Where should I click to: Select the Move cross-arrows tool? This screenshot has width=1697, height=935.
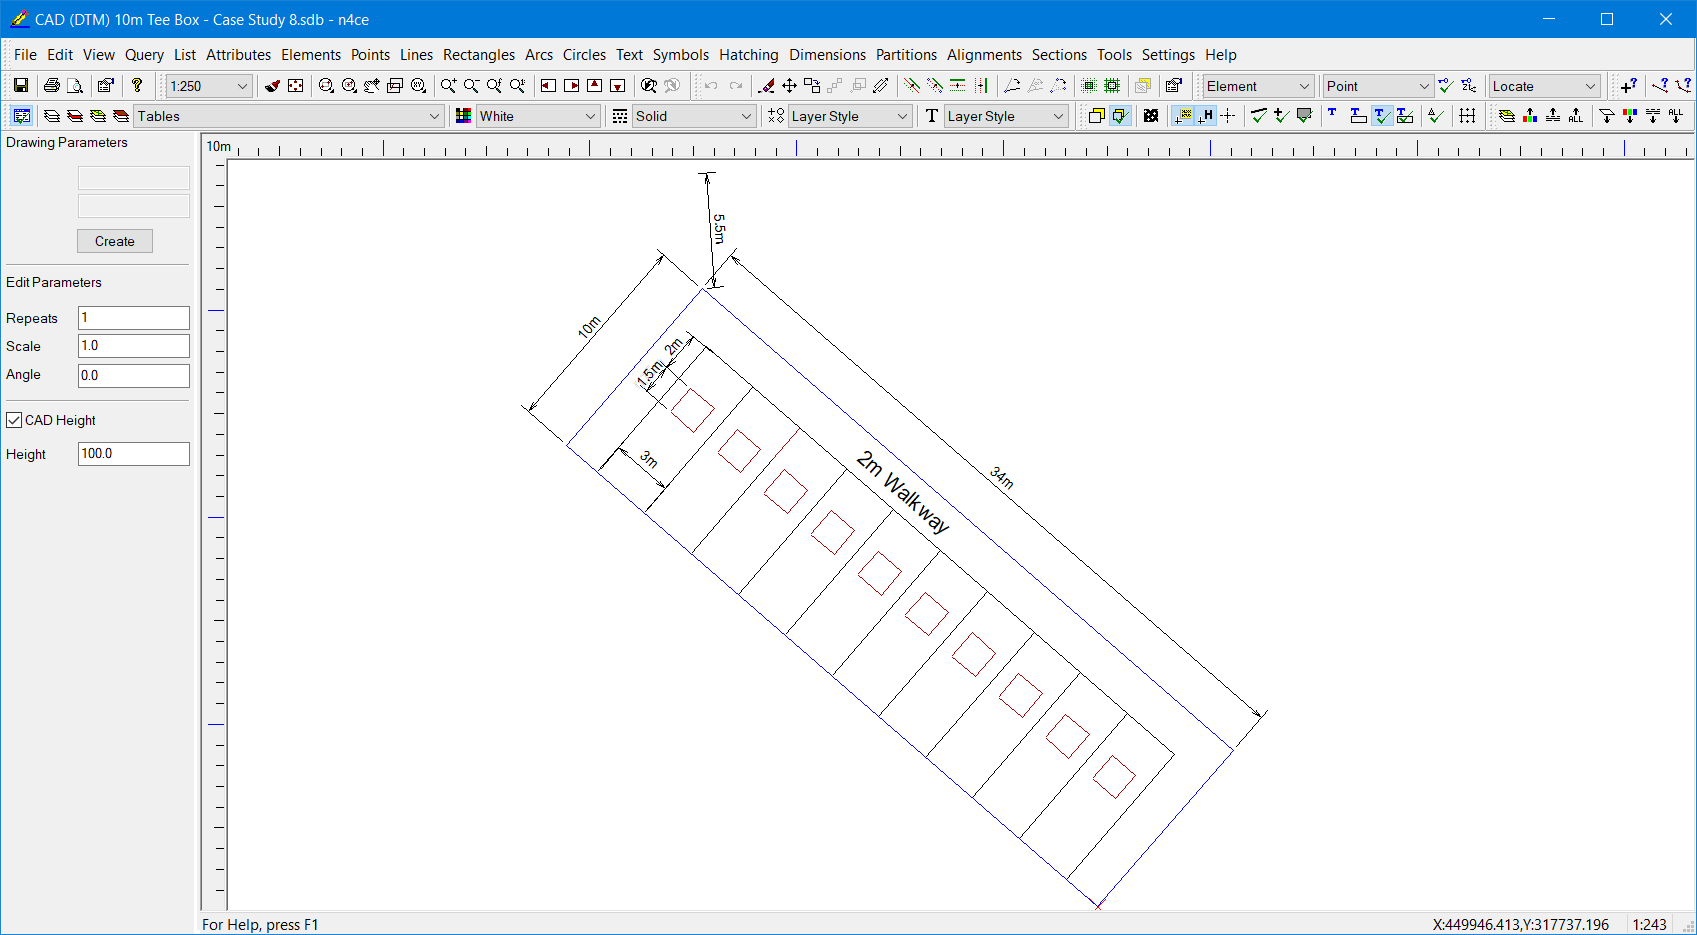pyautogui.click(x=789, y=86)
